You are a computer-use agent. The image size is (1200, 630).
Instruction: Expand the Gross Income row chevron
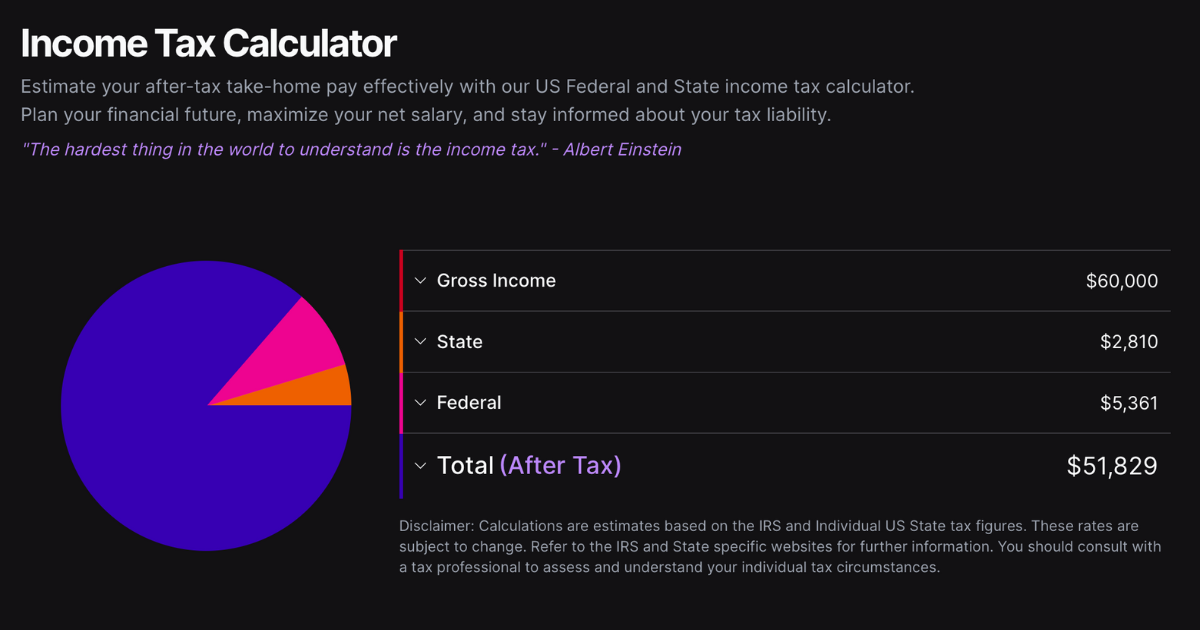click(420, 281)
